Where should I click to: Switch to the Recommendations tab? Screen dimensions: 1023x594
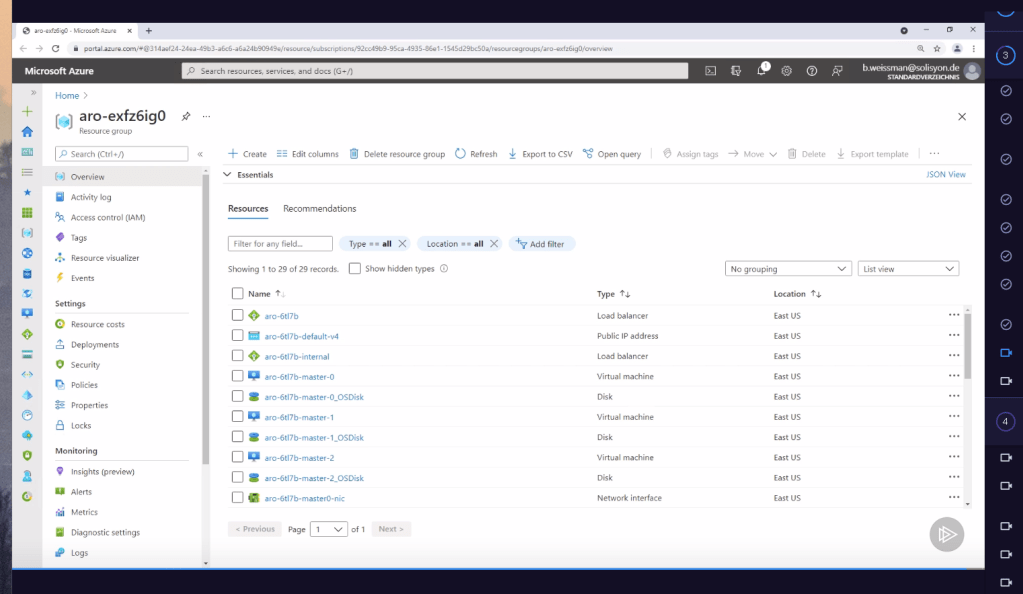tap(320, 208)
